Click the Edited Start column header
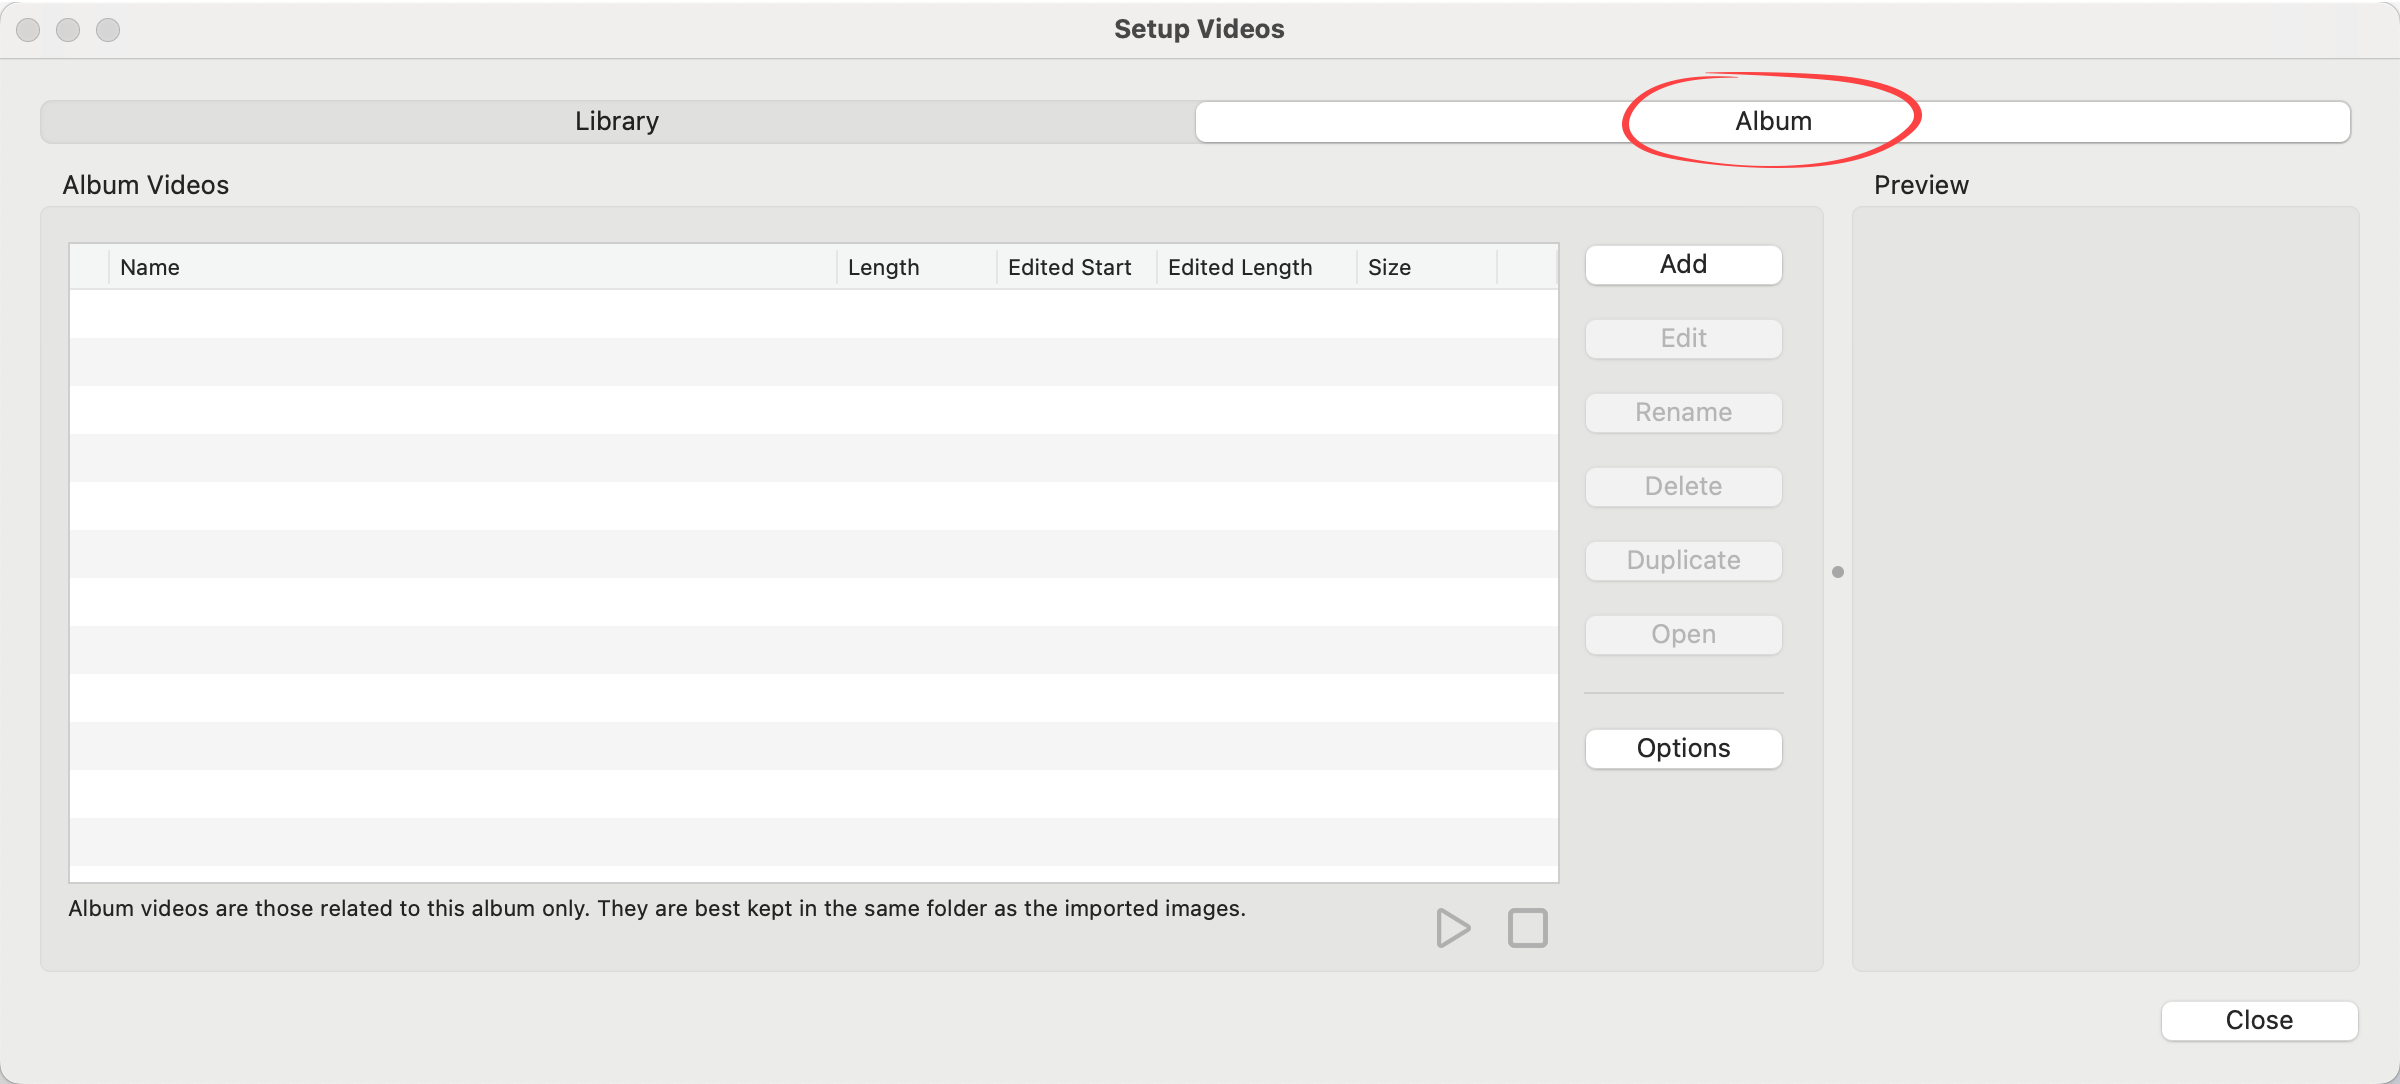This screenshot has height=1084, width=2400. [x=1075, y=267]
